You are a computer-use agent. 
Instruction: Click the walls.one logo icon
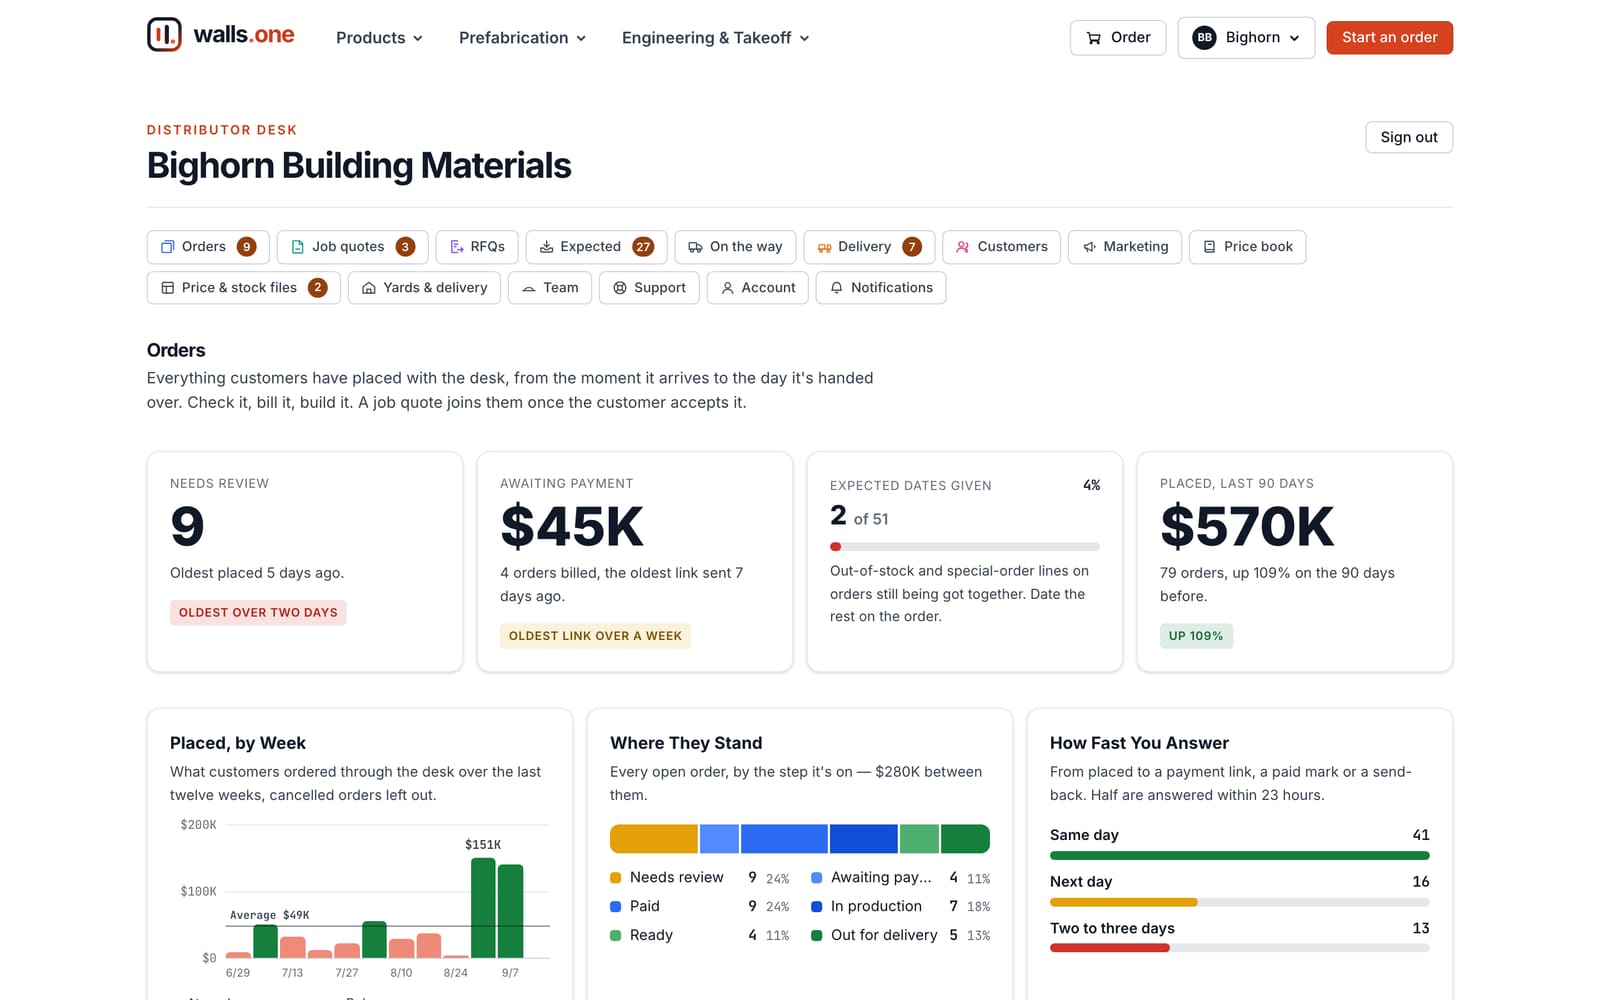pyautogui.click(x=164, y=35)
